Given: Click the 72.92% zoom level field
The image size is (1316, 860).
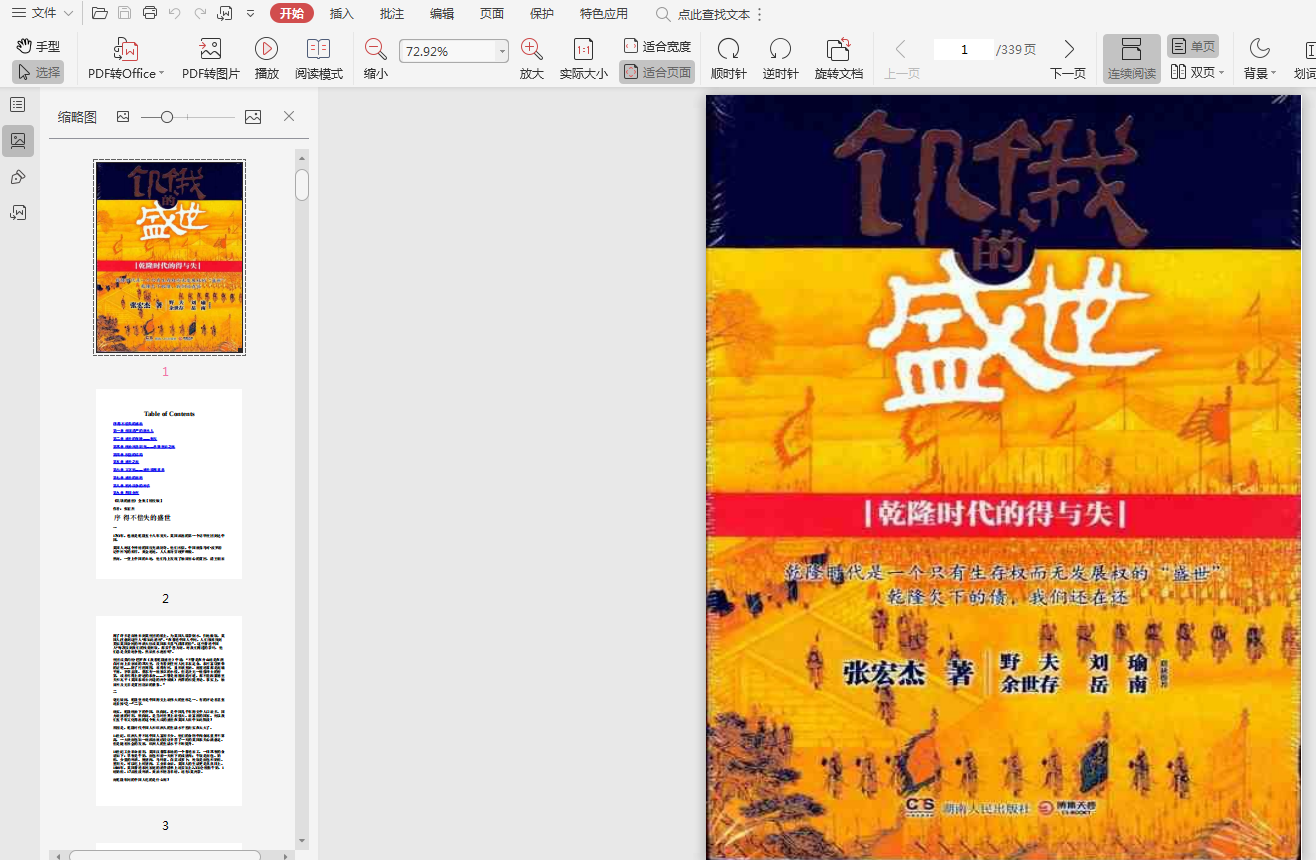Looking at the screenshot, I should (x=447, y=51).
